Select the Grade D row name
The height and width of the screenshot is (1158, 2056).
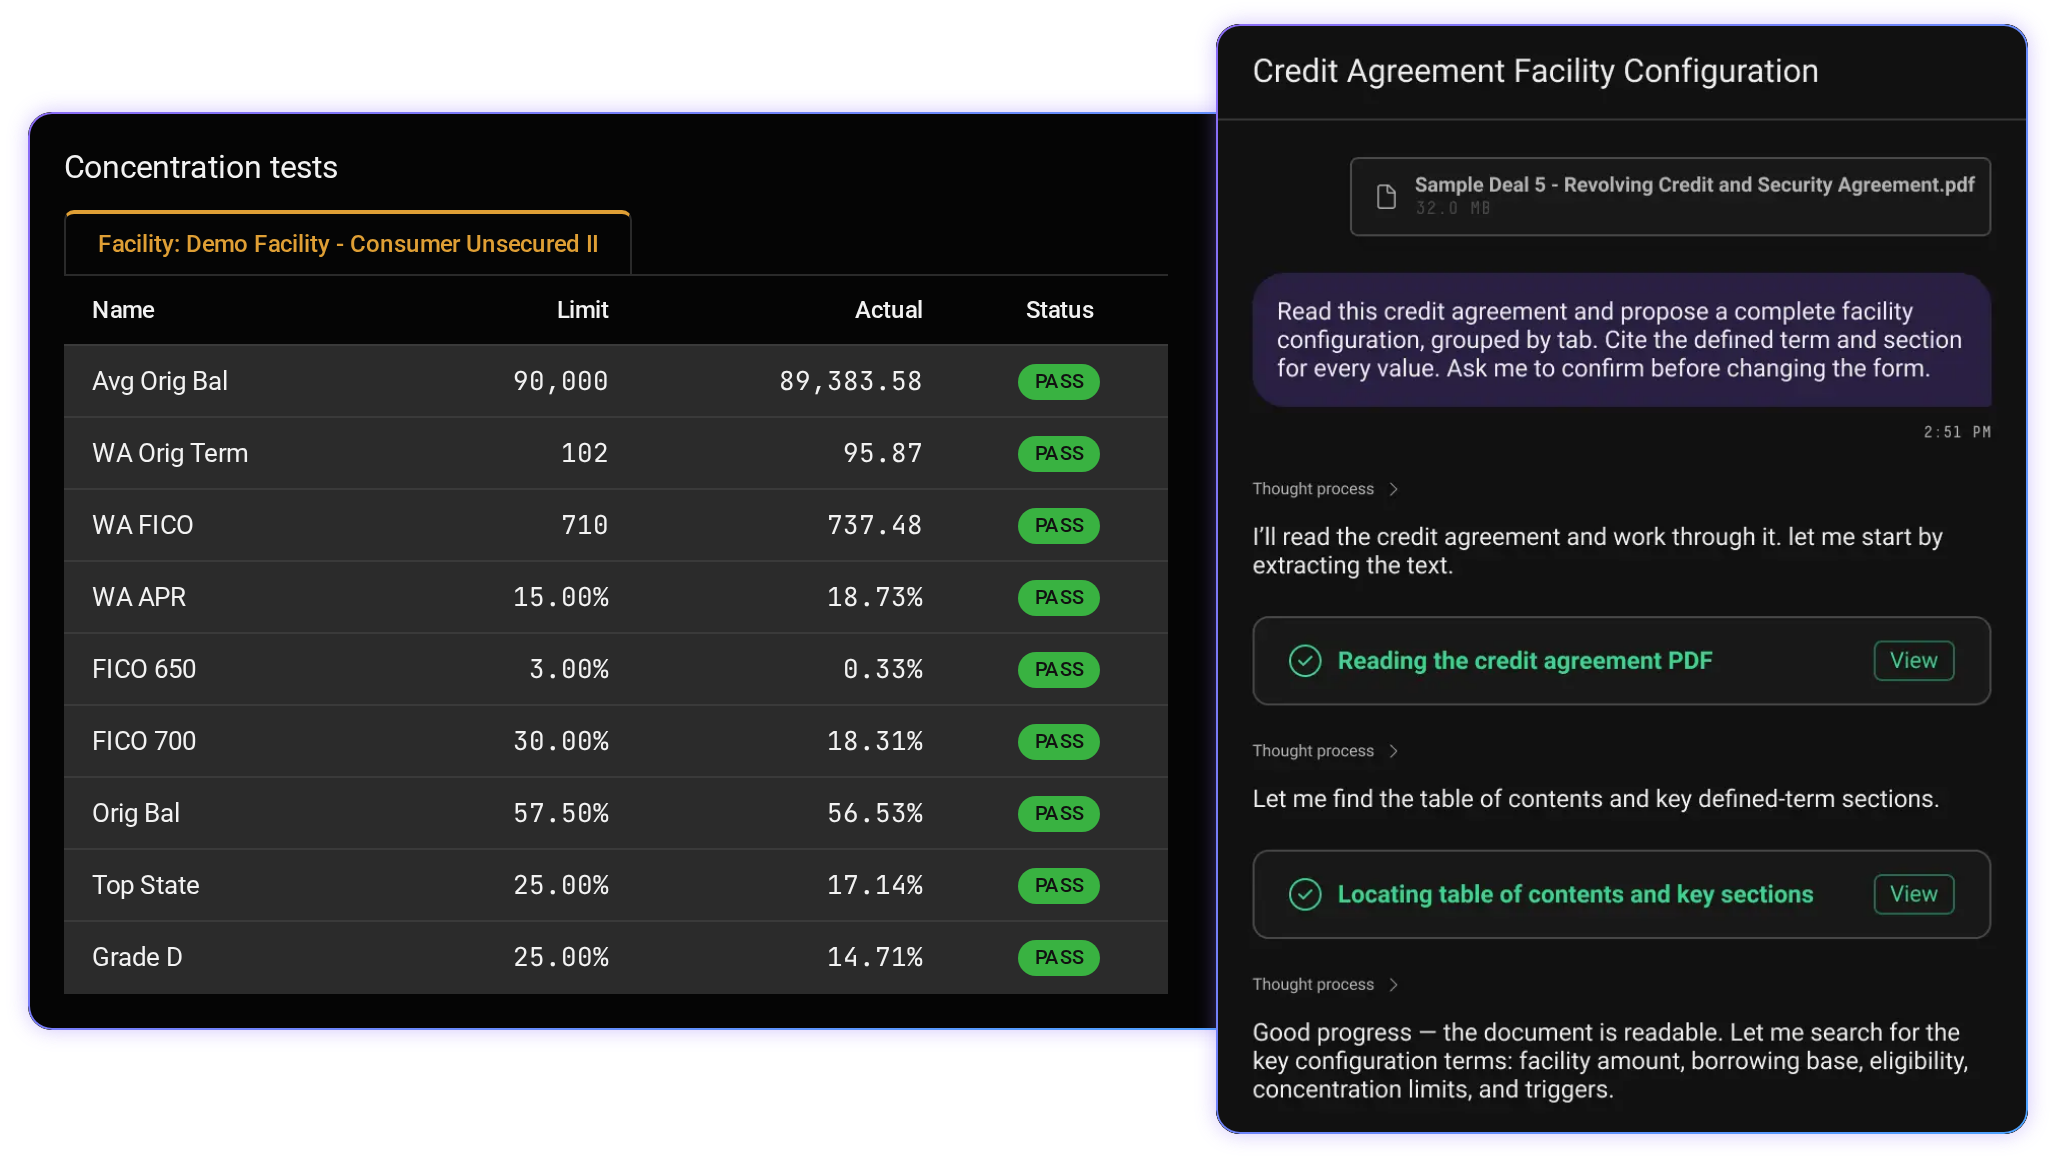pyautogui.click(x=137, y=957)
